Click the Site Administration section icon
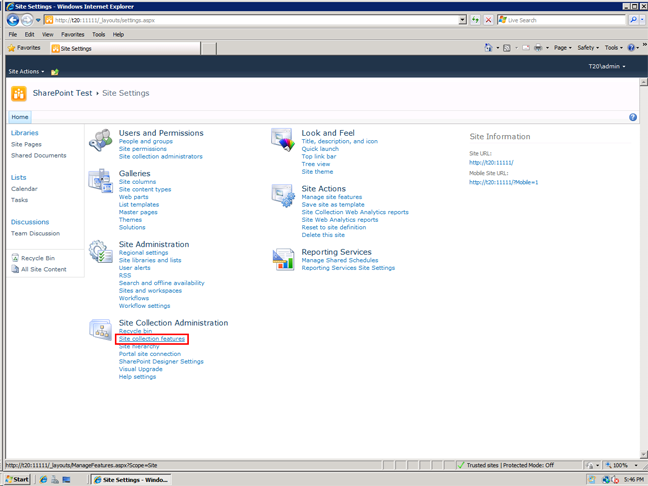Screen dimensions: 648x486 (100, 252)
